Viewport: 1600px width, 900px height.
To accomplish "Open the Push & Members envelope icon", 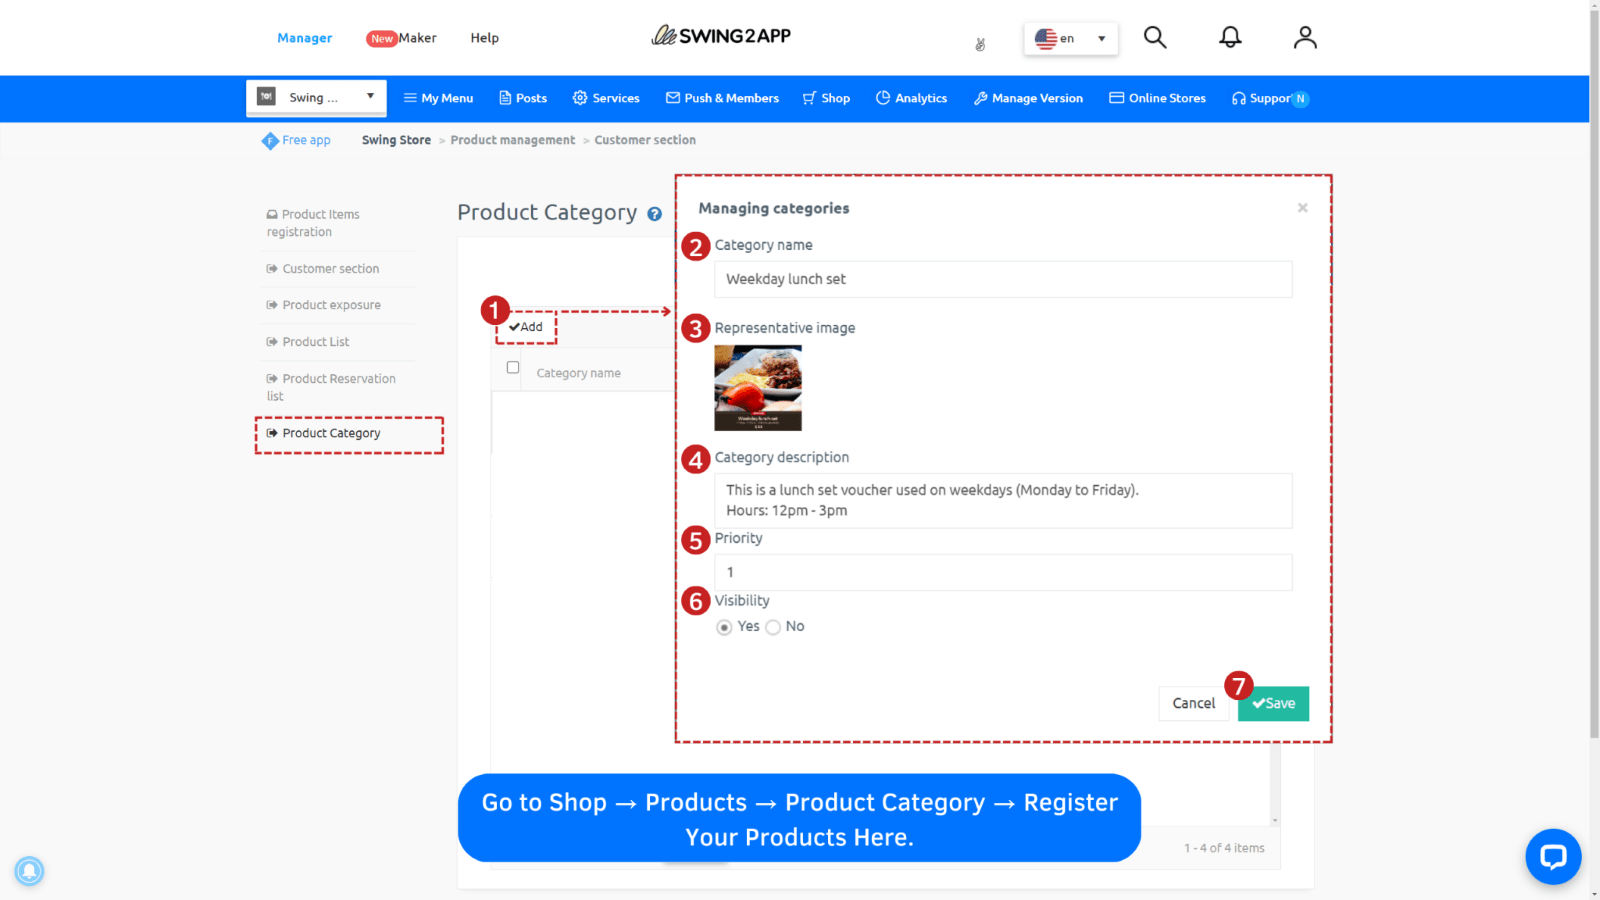I will pyautogui.click(x=673, y=98).
